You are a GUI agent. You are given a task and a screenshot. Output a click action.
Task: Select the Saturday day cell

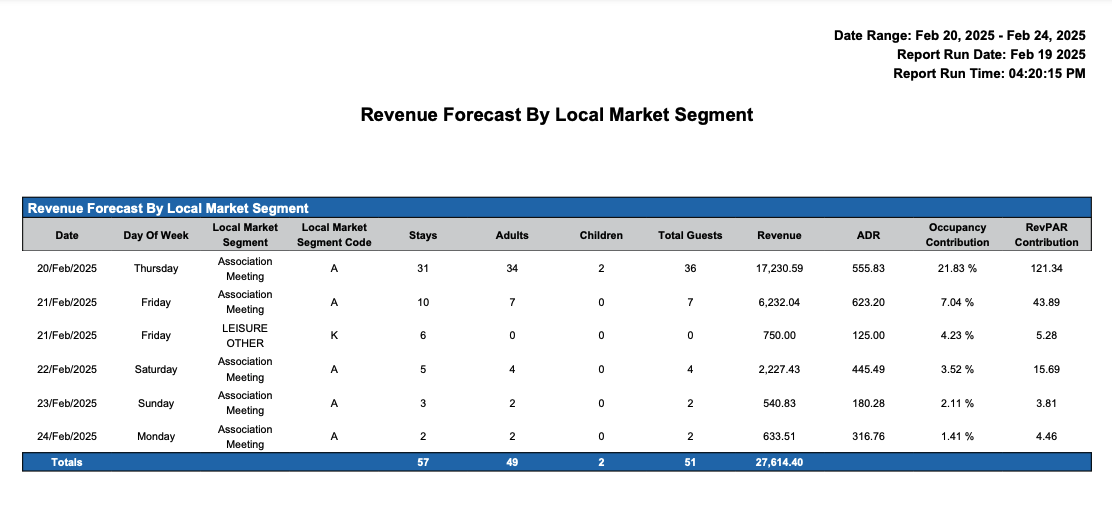click(x=156, y=369)
